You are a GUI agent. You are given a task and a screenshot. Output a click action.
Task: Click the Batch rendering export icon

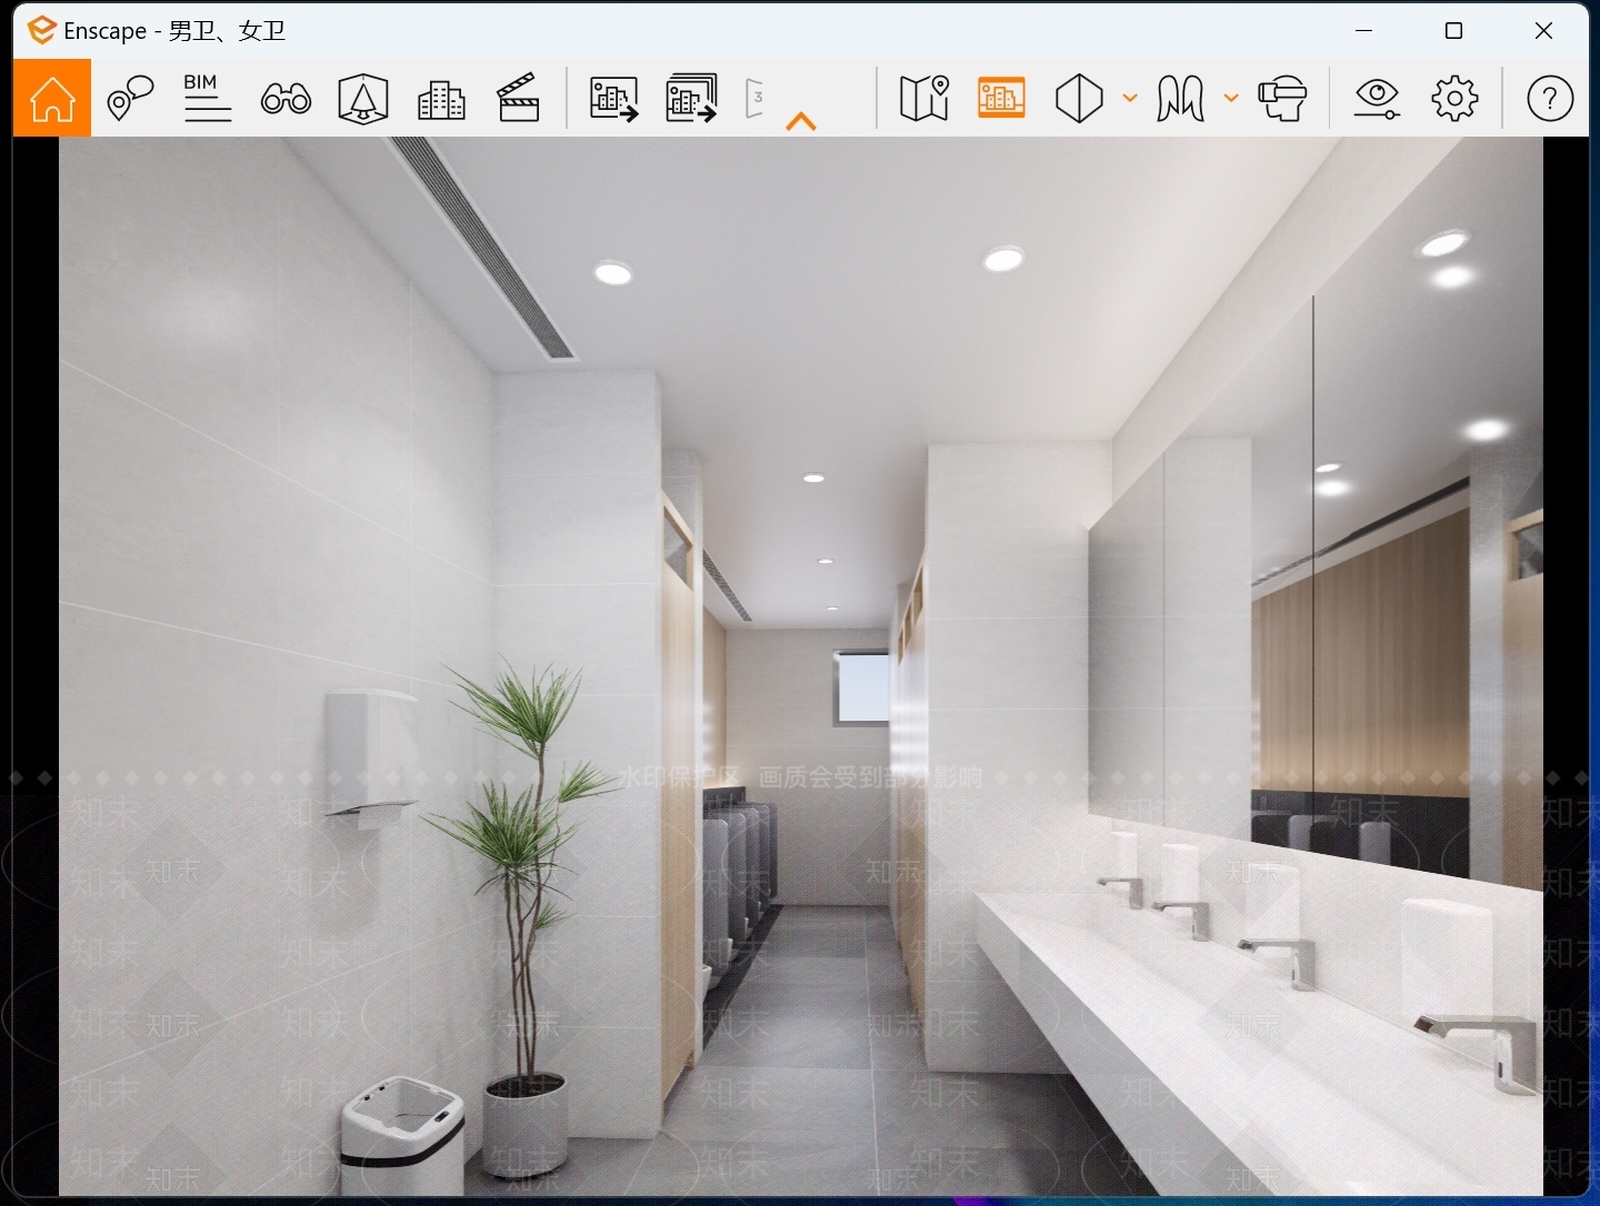coord(691,98)
